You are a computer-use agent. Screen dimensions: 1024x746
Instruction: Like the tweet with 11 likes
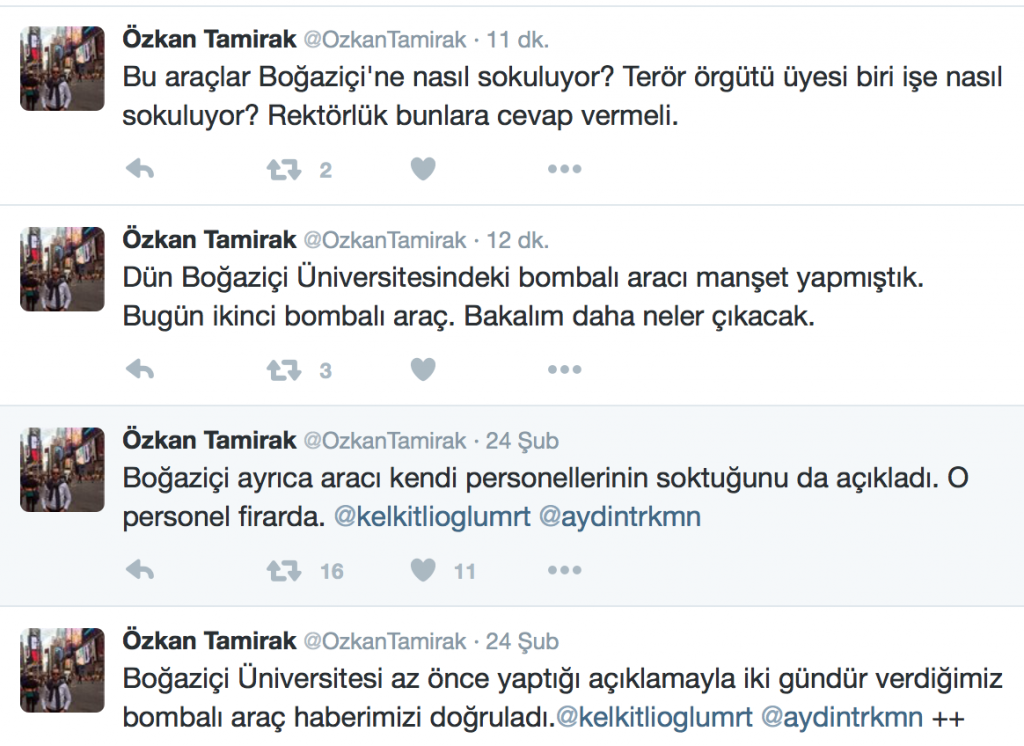pos(423,570)
